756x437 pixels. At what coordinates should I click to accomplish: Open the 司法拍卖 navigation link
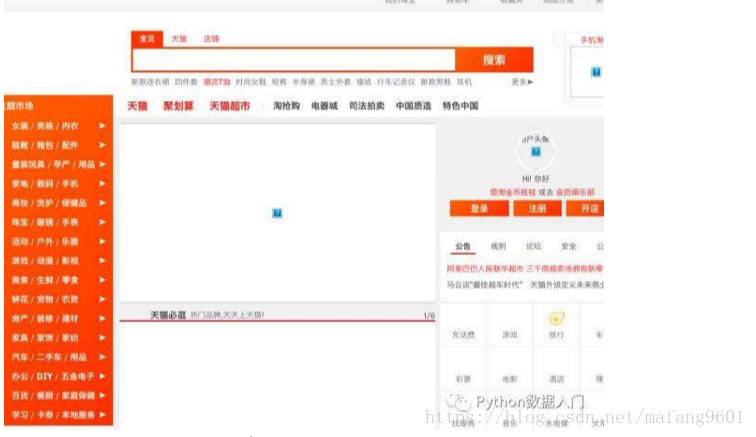click(x=367, y=106)
